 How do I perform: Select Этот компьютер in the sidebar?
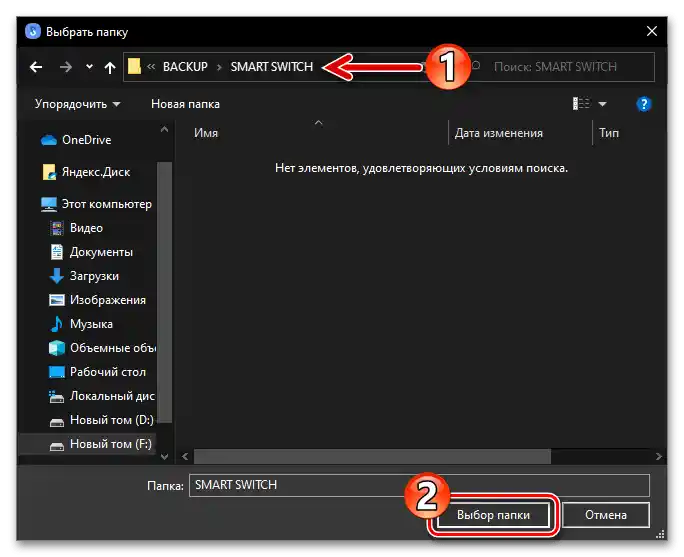click(106, 204)
